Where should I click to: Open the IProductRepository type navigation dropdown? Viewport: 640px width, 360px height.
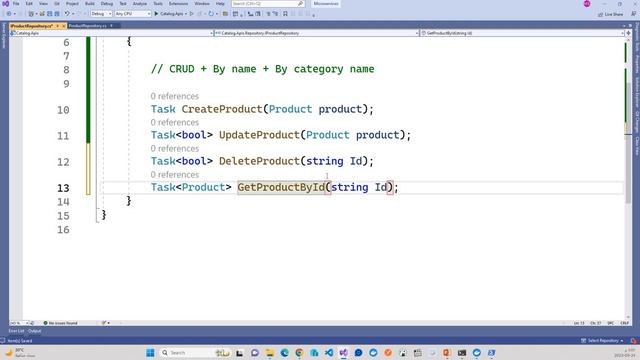coord(316,33)
